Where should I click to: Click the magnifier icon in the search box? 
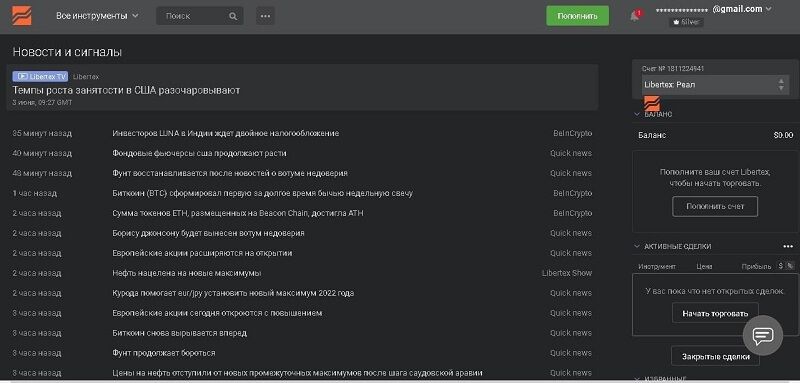point(233,16)
